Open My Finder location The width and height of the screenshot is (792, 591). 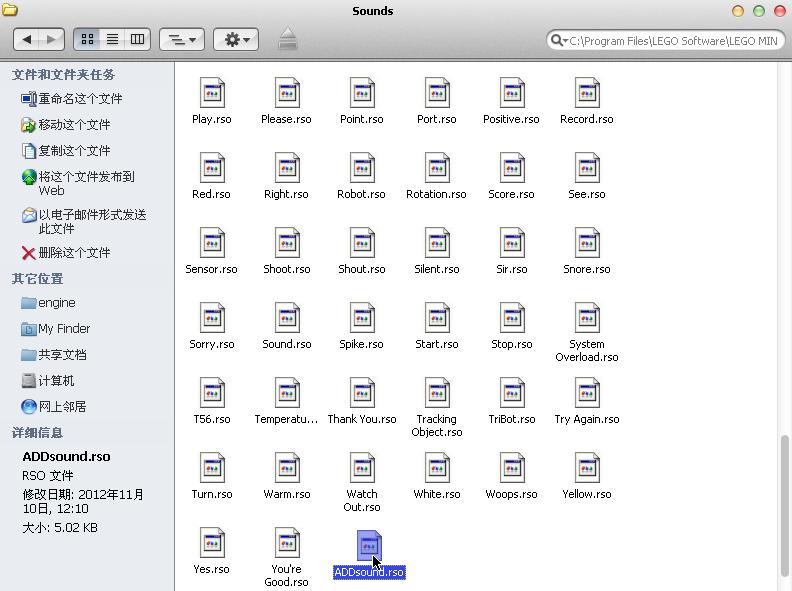point(56,329)
